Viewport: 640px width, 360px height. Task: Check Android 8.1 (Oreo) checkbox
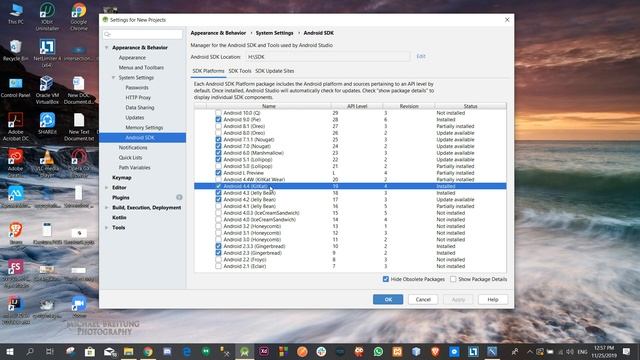pyautogui.click(x=218, y=126)
